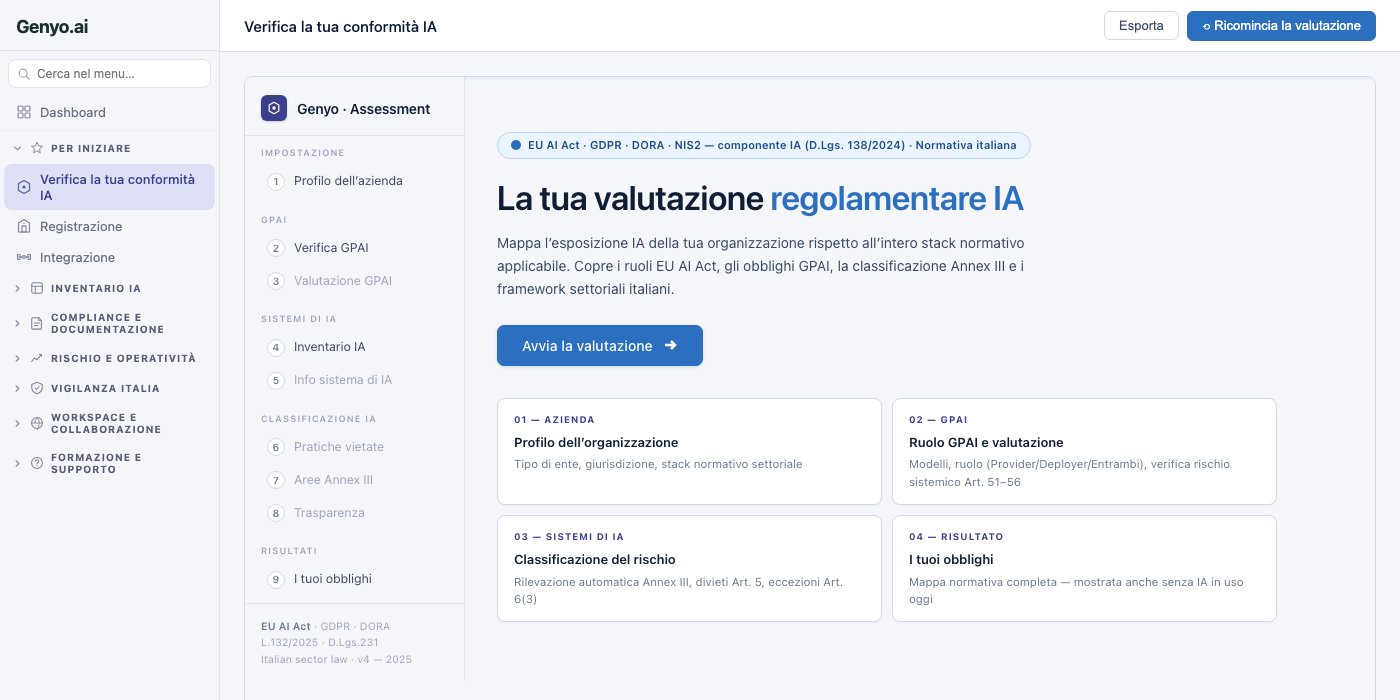Open the Profilo dell'organizzazione card
Viewport: 1400px width, 700px height.
click(x=689, y=452)
